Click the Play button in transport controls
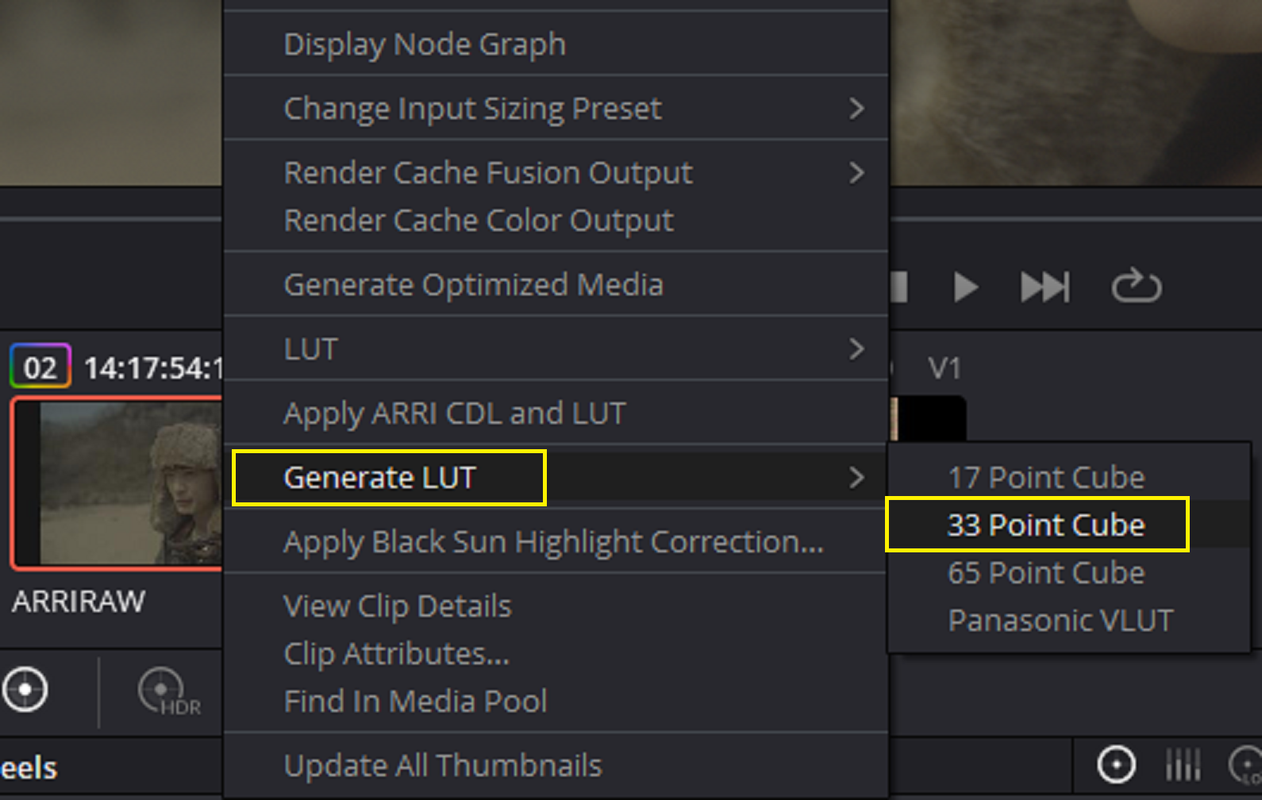 click(965, 287)
